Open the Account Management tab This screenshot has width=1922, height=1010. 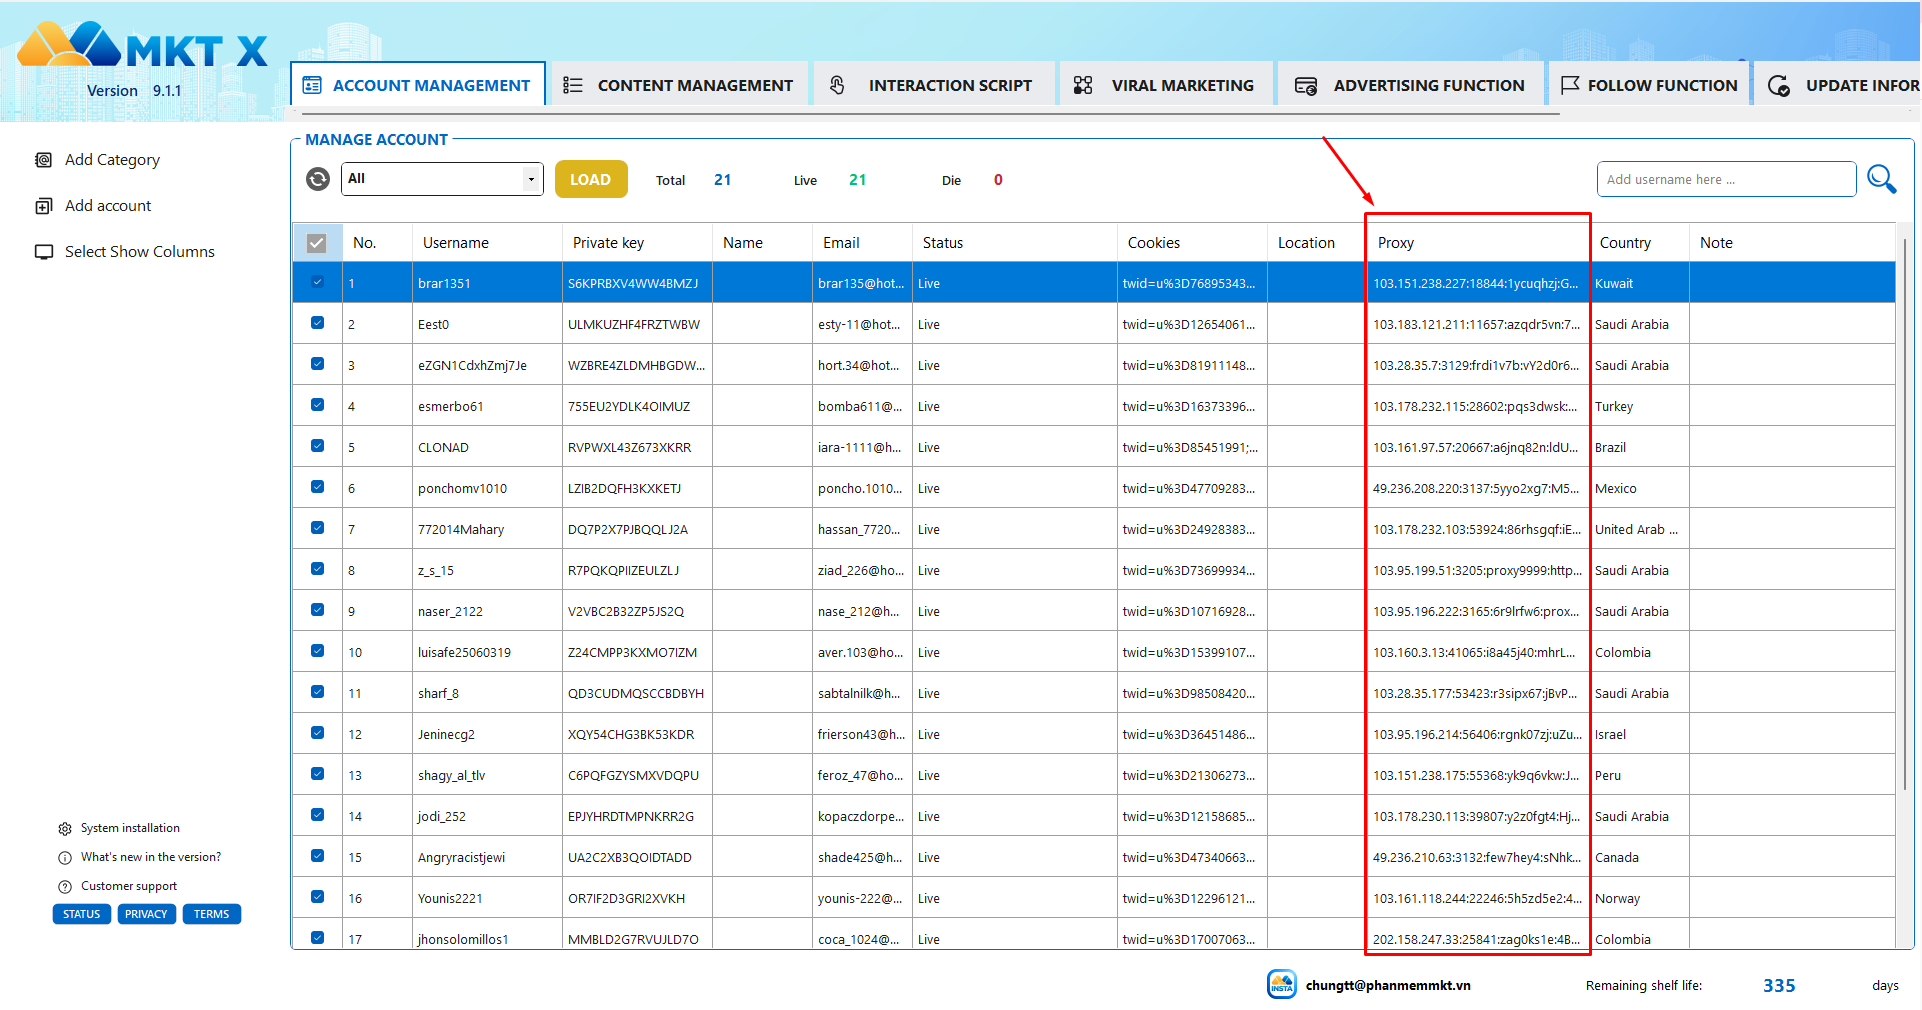click(x=418, y=85)
